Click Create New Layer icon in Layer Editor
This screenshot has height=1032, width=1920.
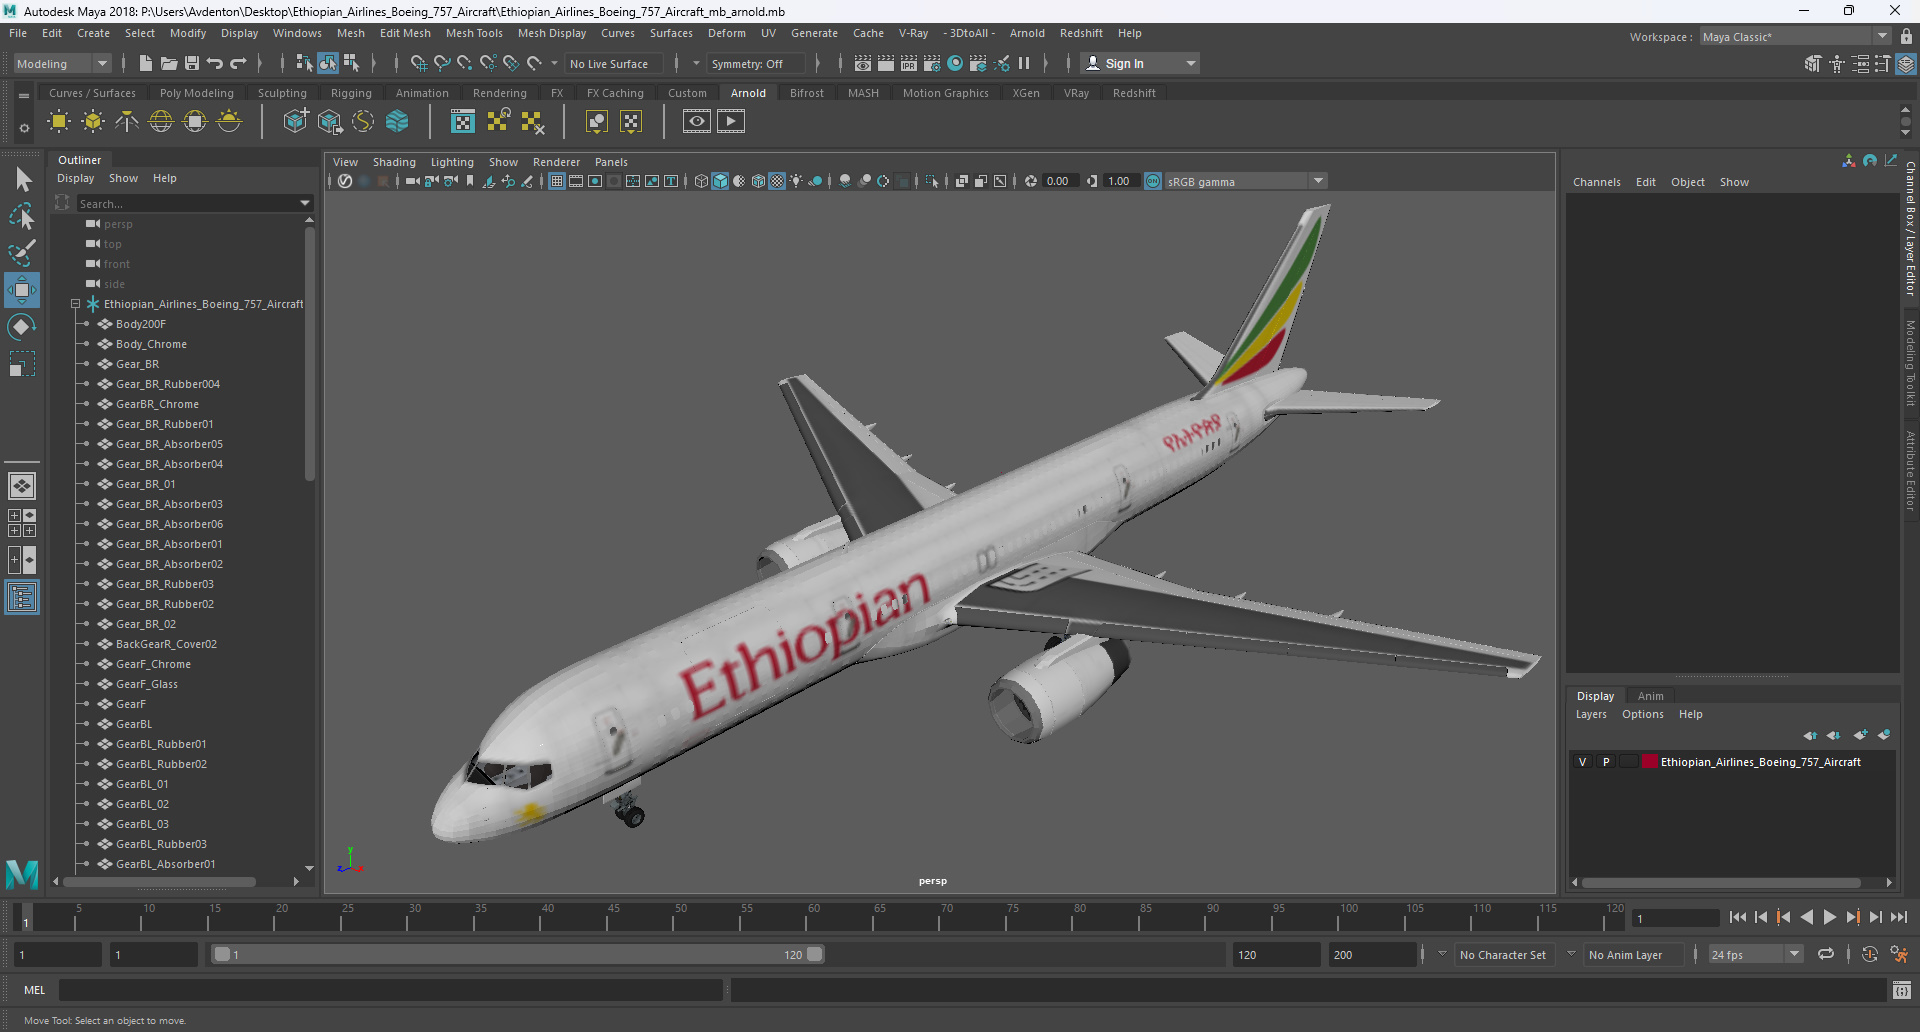pyautogui.click(x=1860, y=735)
